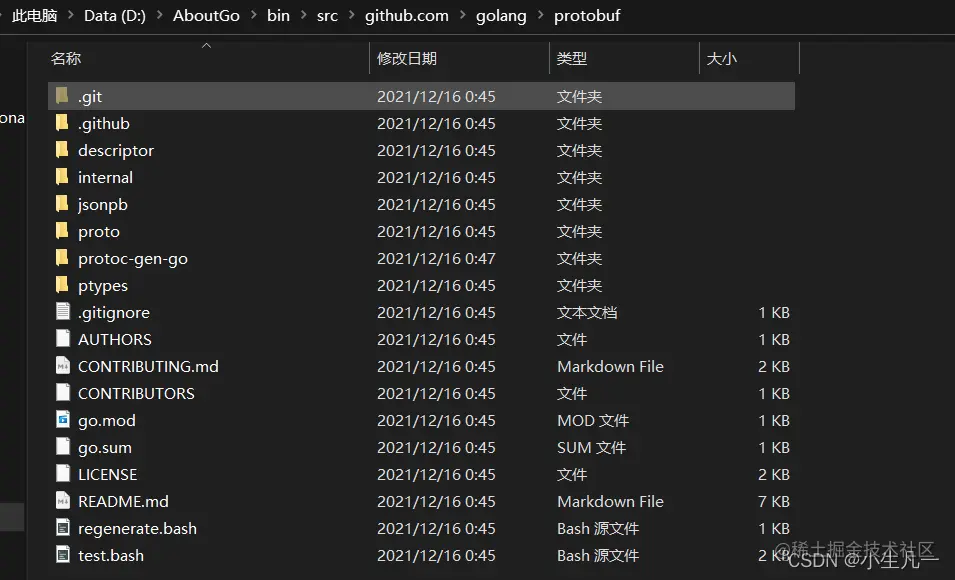Click the proto folder icon

point(62,230)
